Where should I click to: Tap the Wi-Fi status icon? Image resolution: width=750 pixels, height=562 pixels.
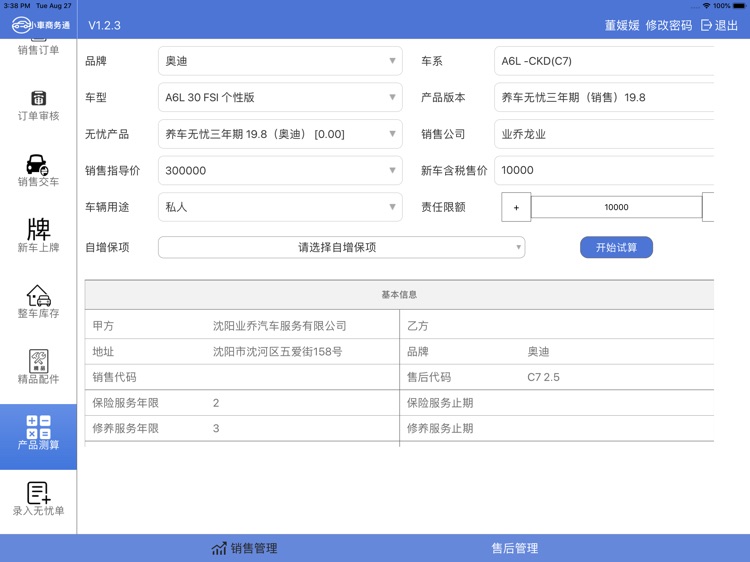tap(706, 6)
